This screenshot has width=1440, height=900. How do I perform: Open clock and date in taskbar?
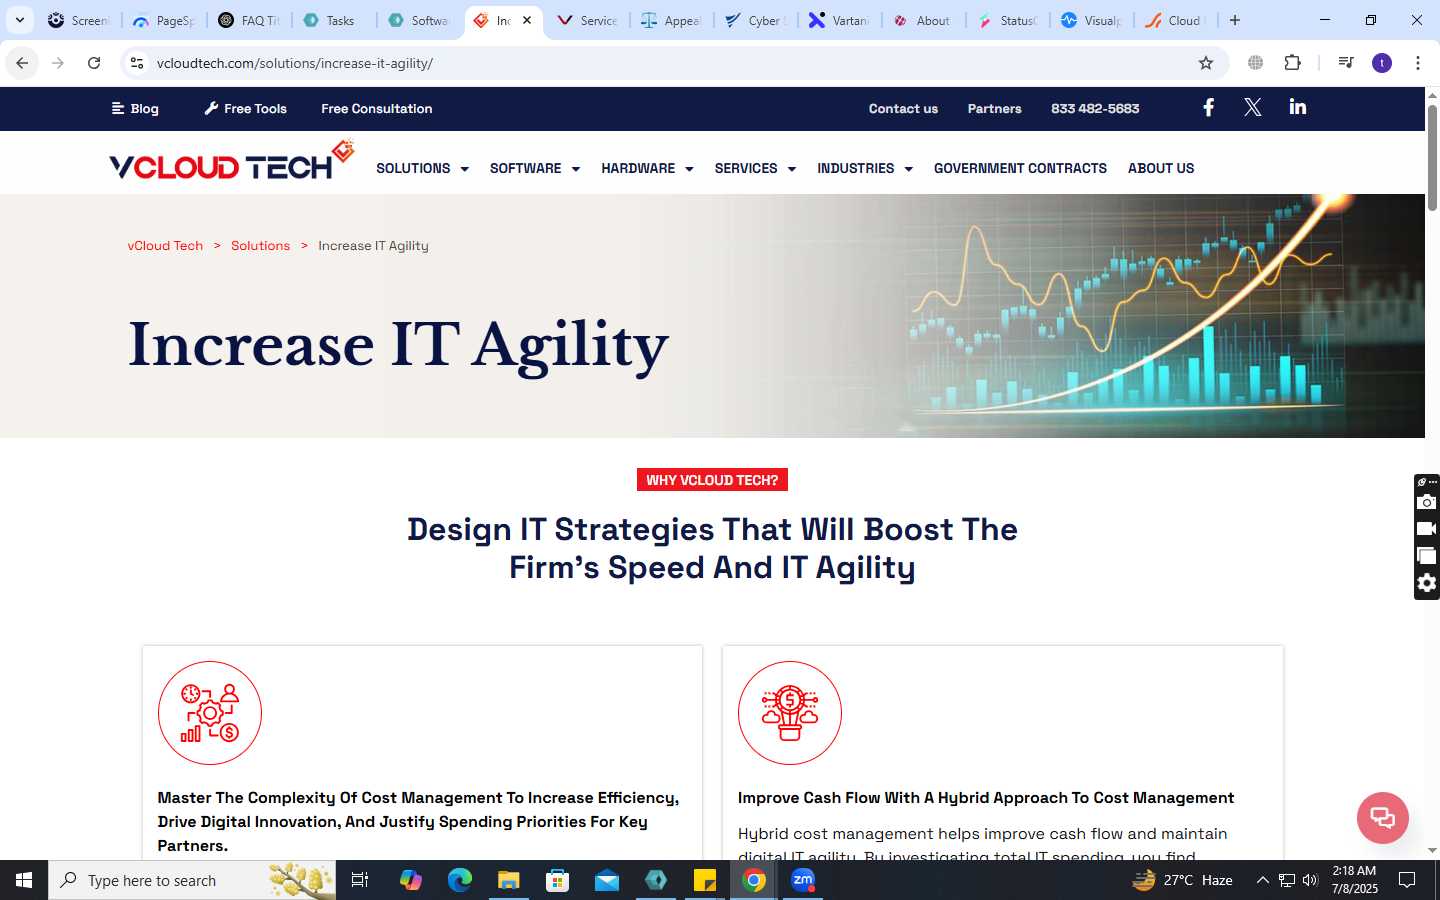point(1354,880)
